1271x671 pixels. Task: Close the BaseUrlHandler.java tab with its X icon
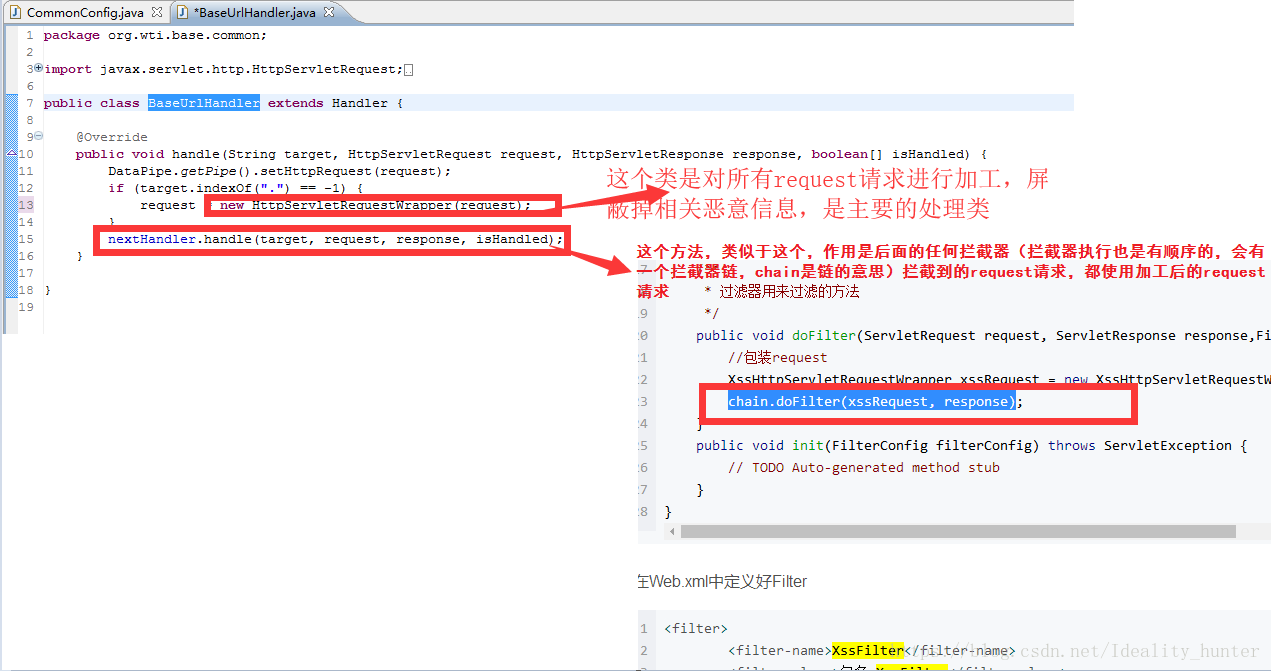(x=328, y=13)
